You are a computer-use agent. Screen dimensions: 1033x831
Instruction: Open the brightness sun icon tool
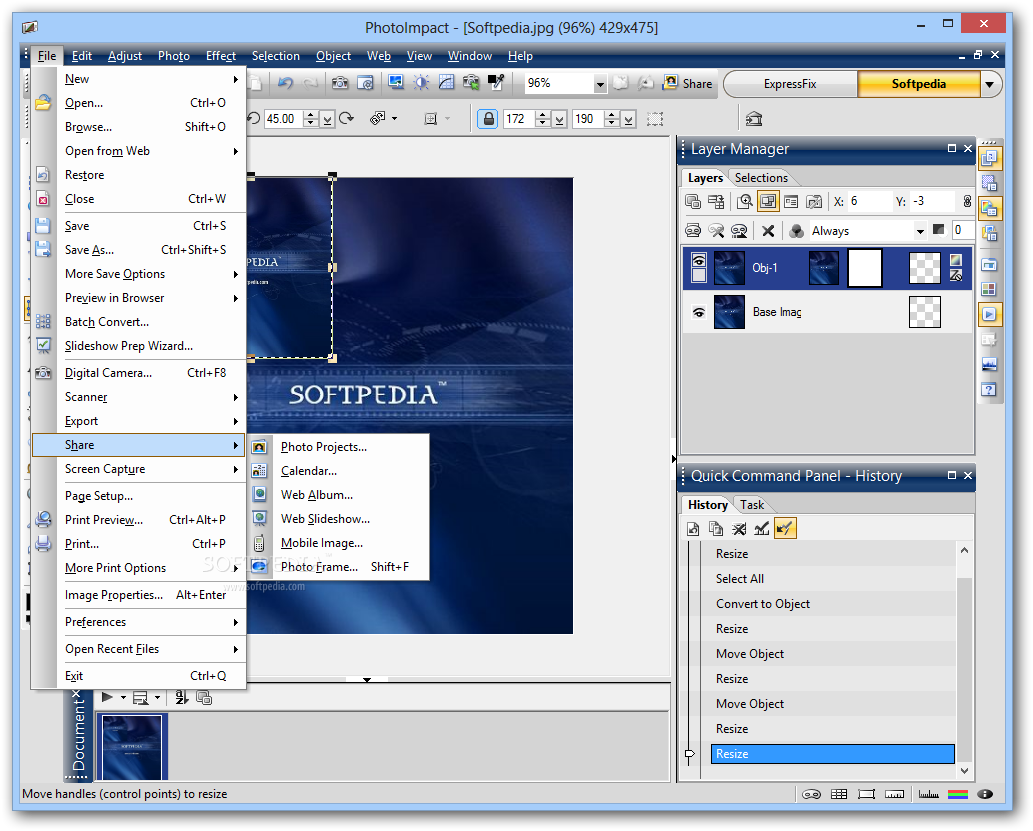(x=421, y=82)
